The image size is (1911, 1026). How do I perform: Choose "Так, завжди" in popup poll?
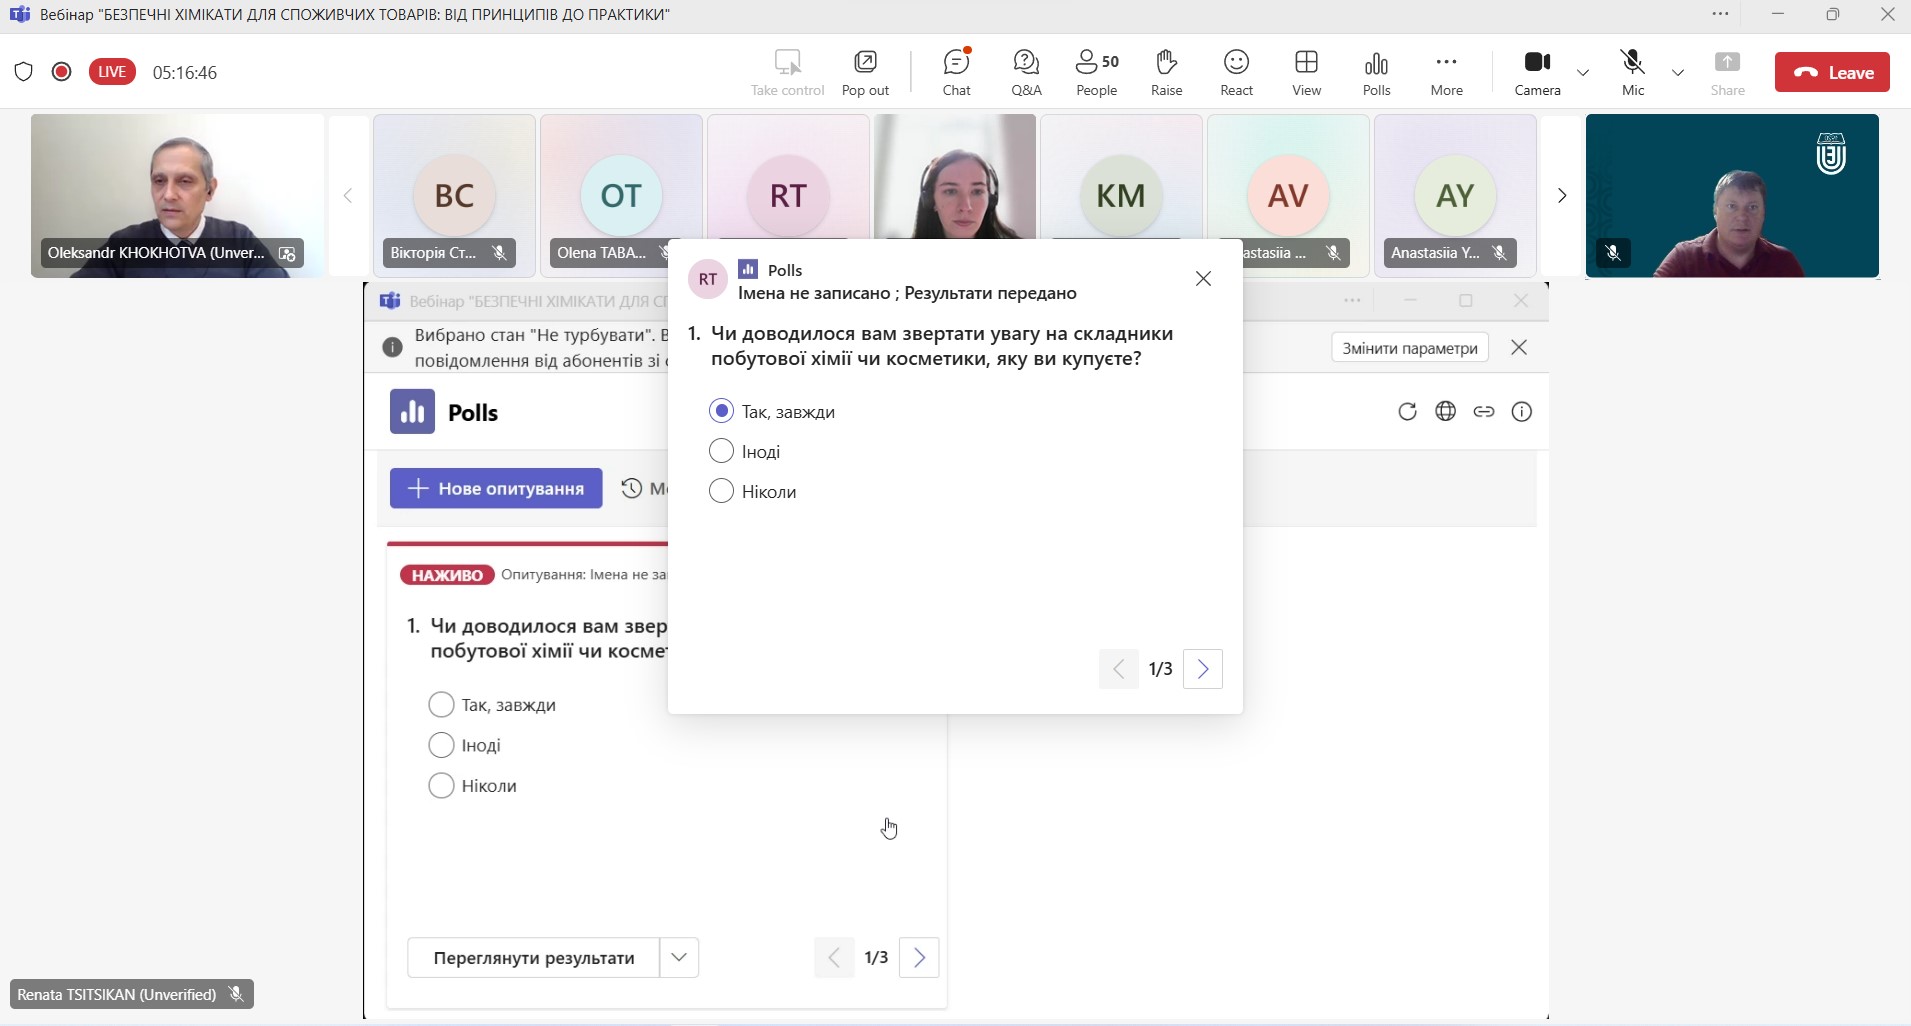coord(721,411)
